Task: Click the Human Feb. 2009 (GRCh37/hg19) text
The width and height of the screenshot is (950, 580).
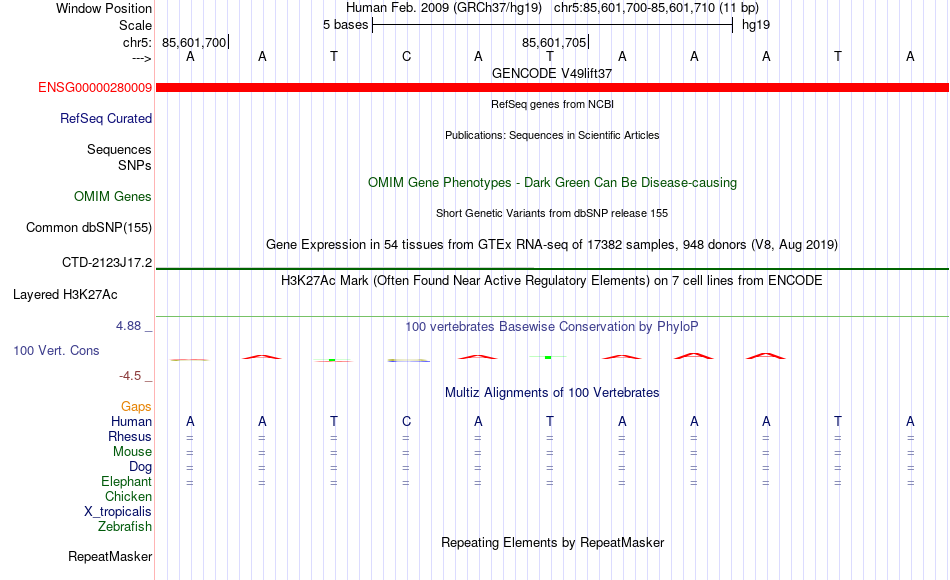Action: [444, 8]
